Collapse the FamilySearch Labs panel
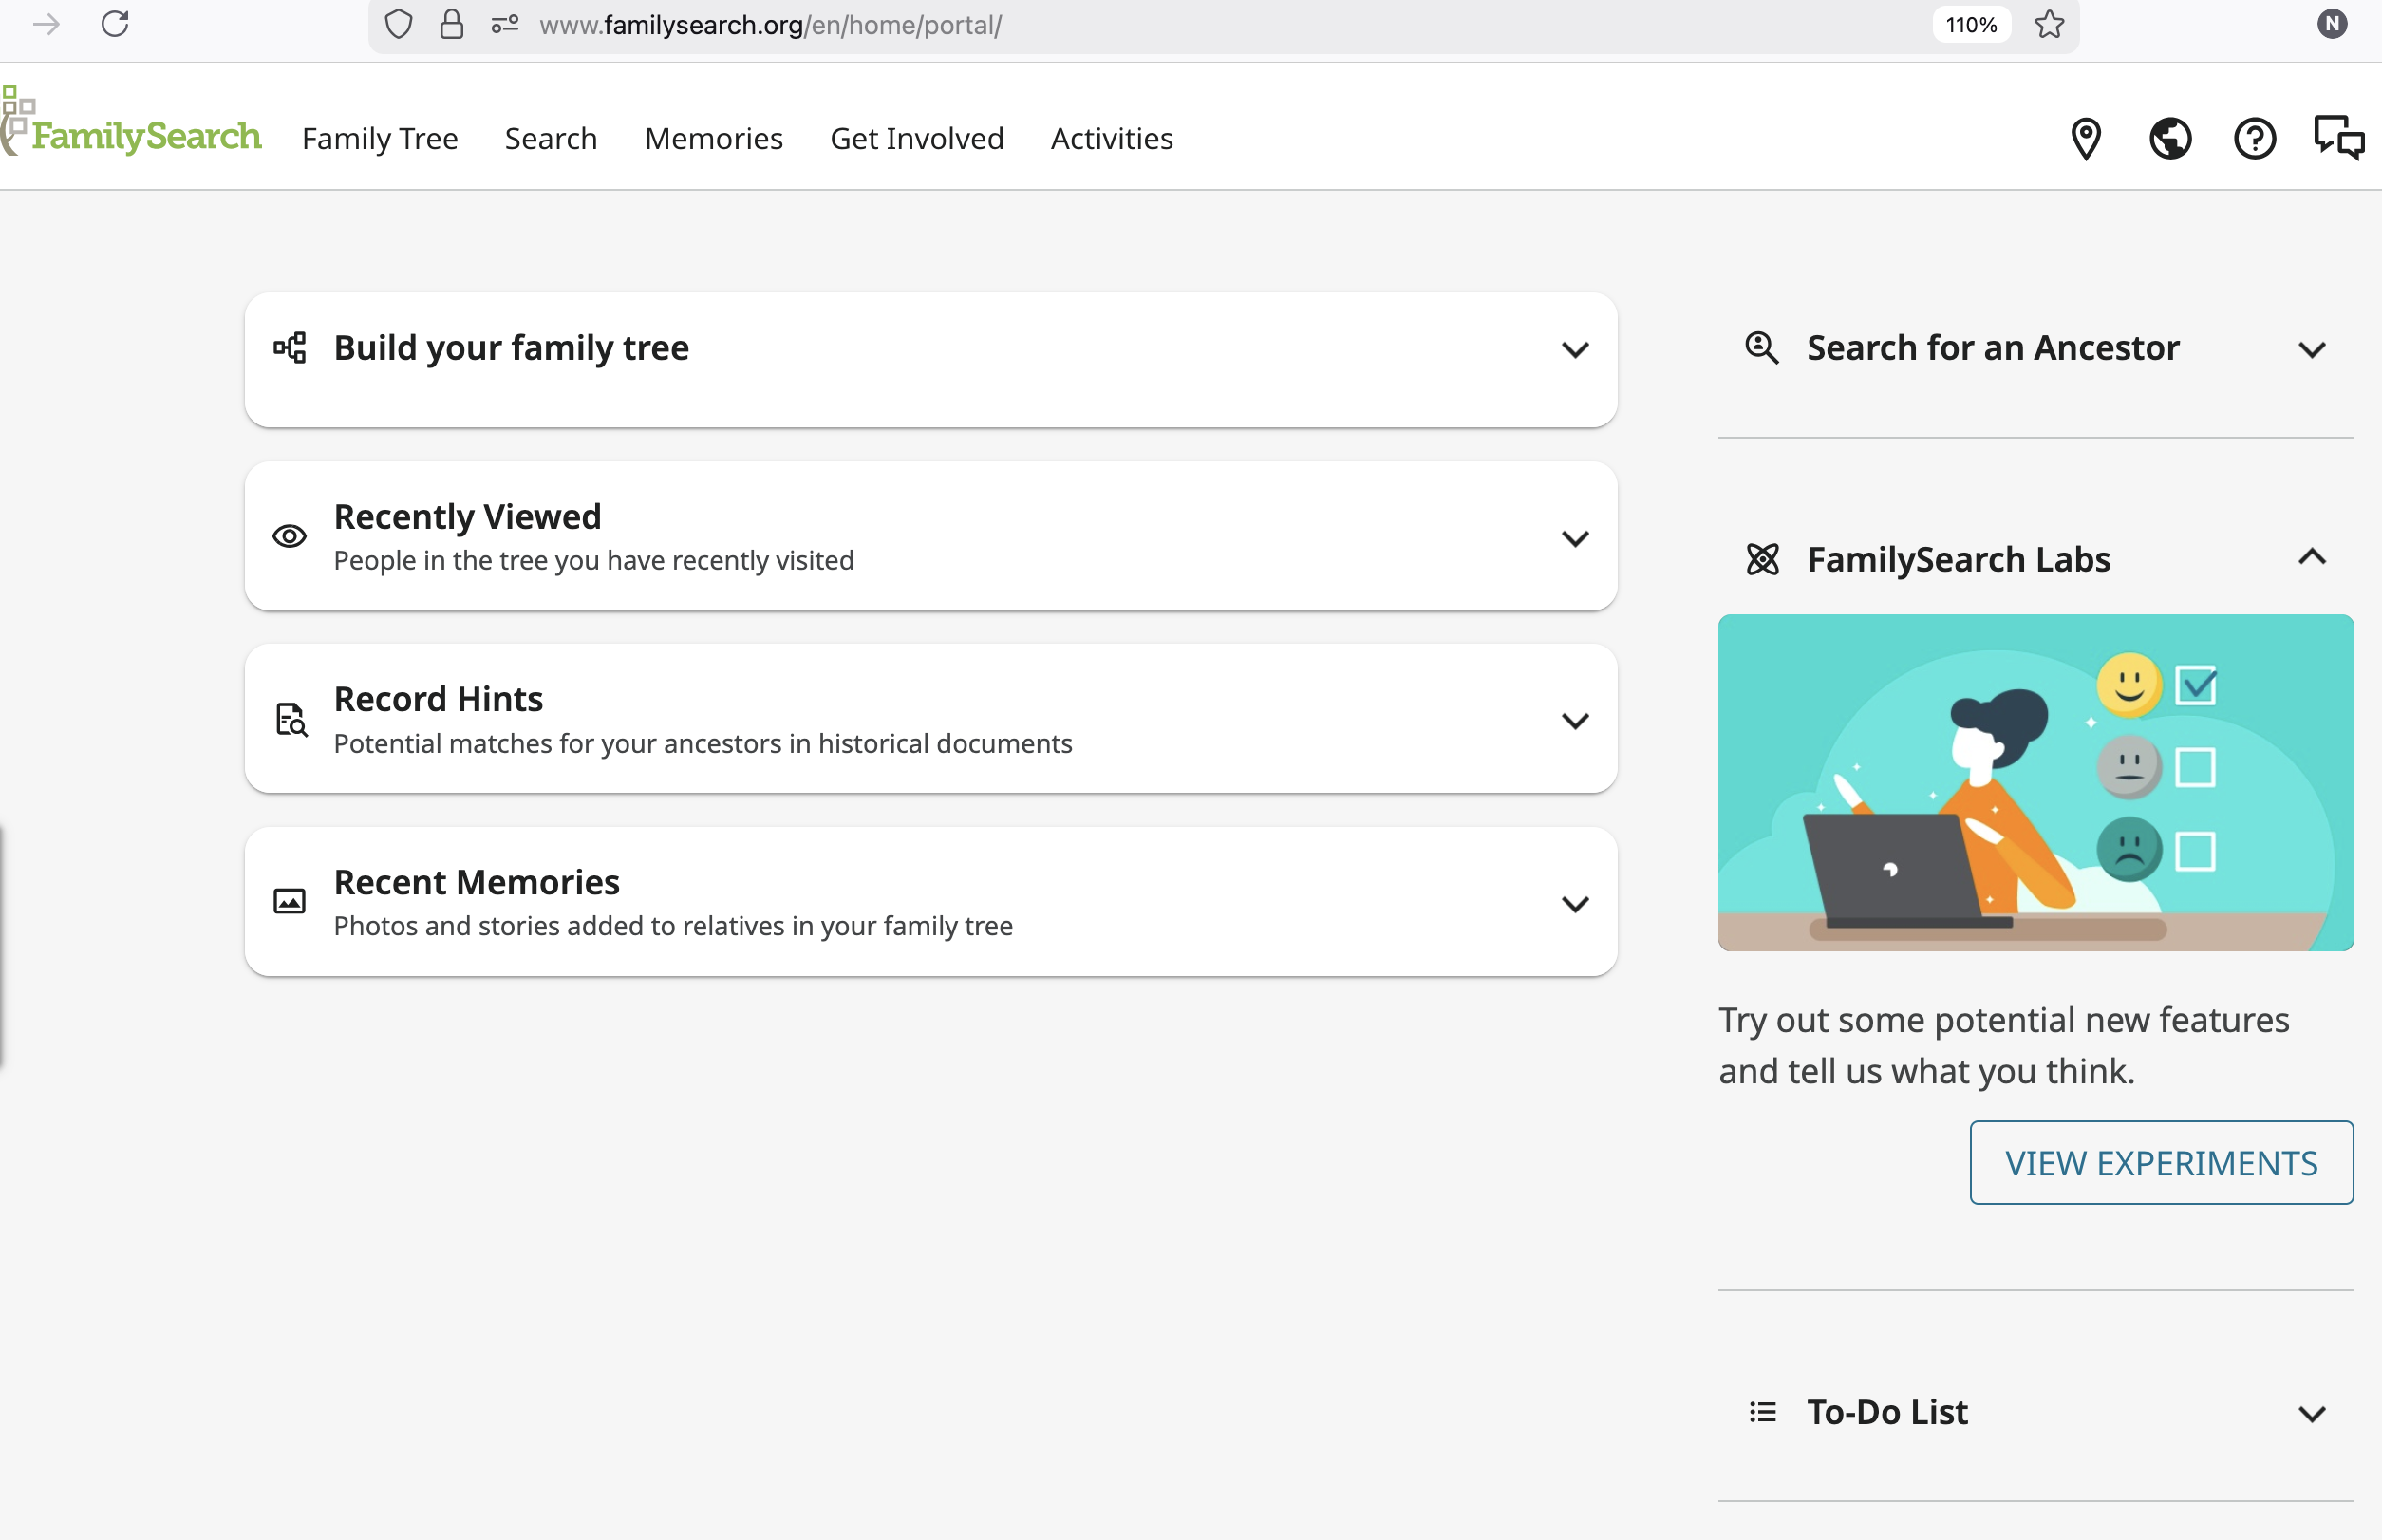The image size is (2382, 1540). [2311, 557]
